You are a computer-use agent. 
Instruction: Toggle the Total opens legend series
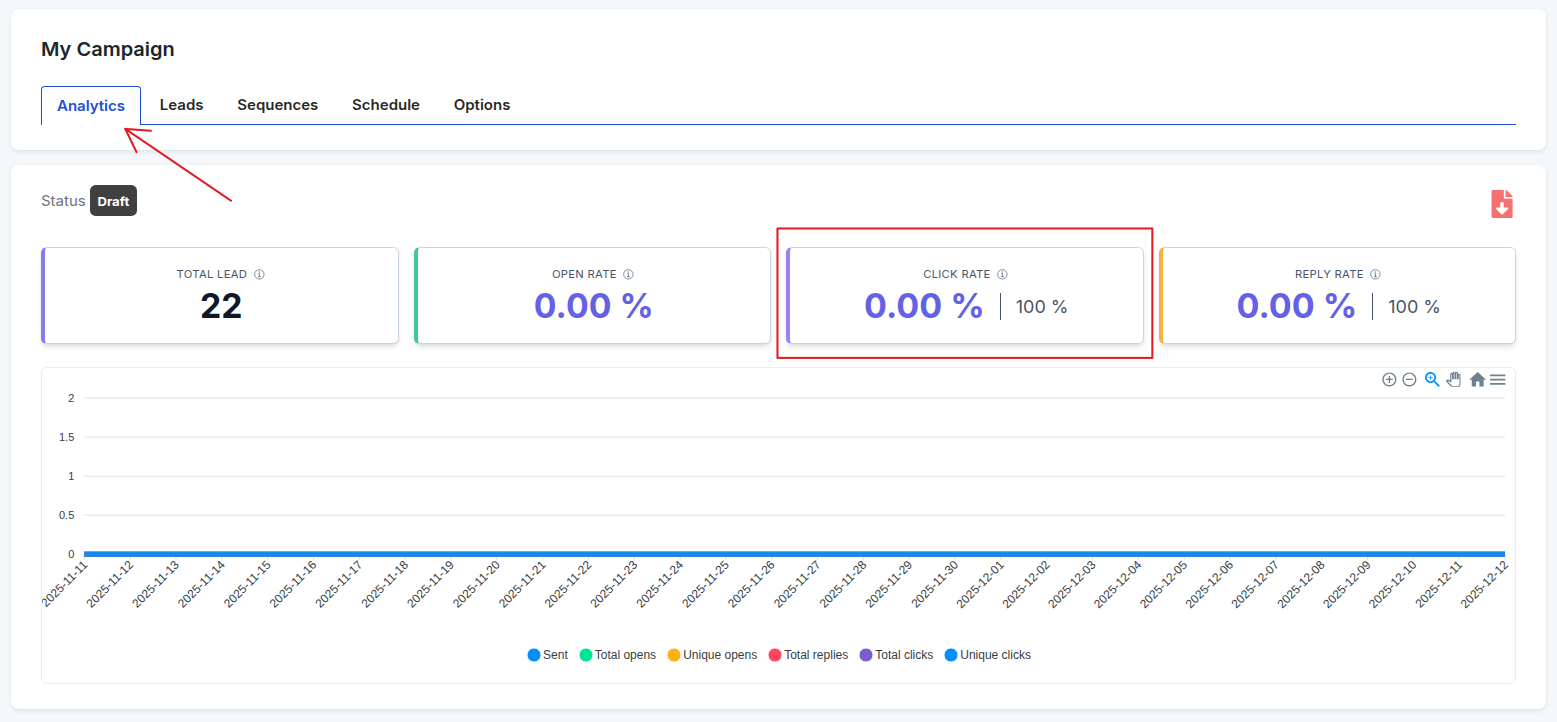618,655
